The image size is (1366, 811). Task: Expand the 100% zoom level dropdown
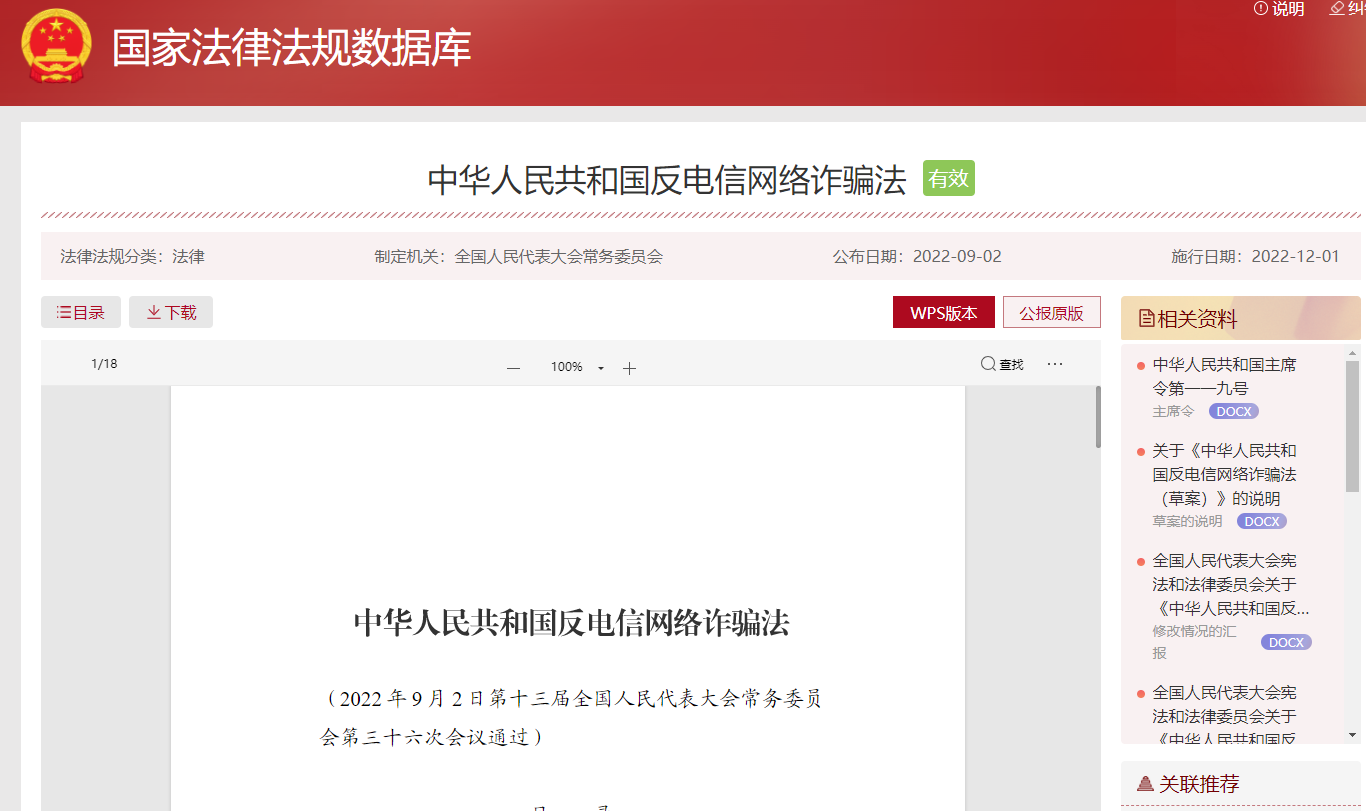pyautogui.click(x=600, y=368)
